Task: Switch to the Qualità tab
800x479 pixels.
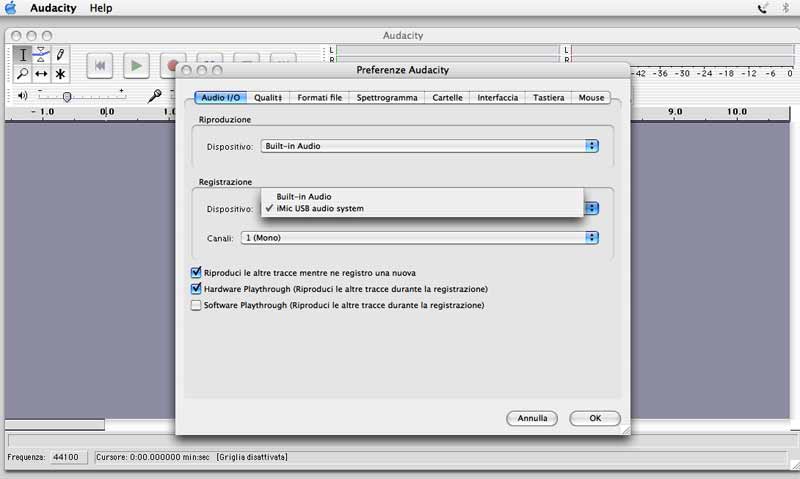Action: (x=268, y=97)
